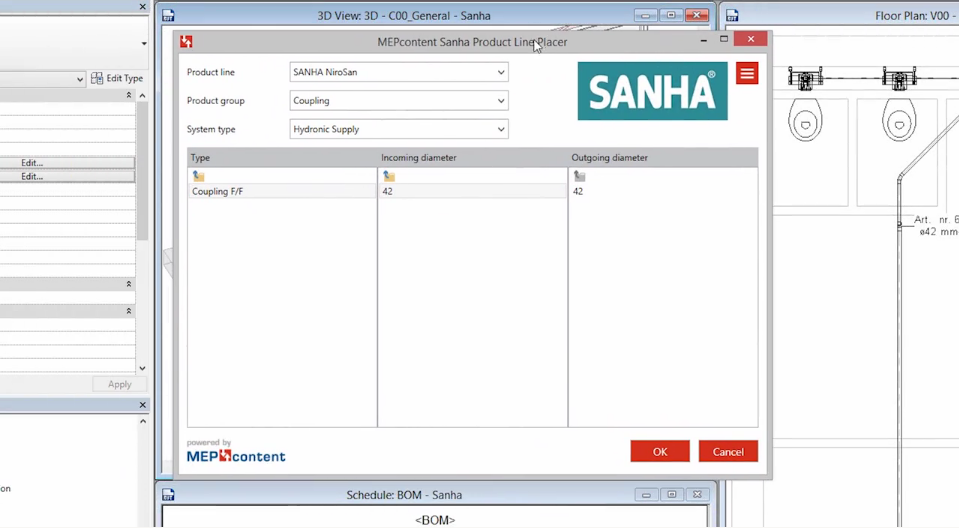
Task: Open the Product line dropdown
Action: click(399, 72)
